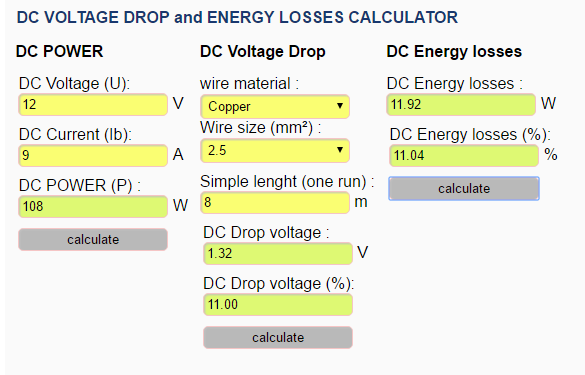The width and height of the screenshot is (585, 375).
Task: Click the calculator page title text
Action: coord(237,17)
